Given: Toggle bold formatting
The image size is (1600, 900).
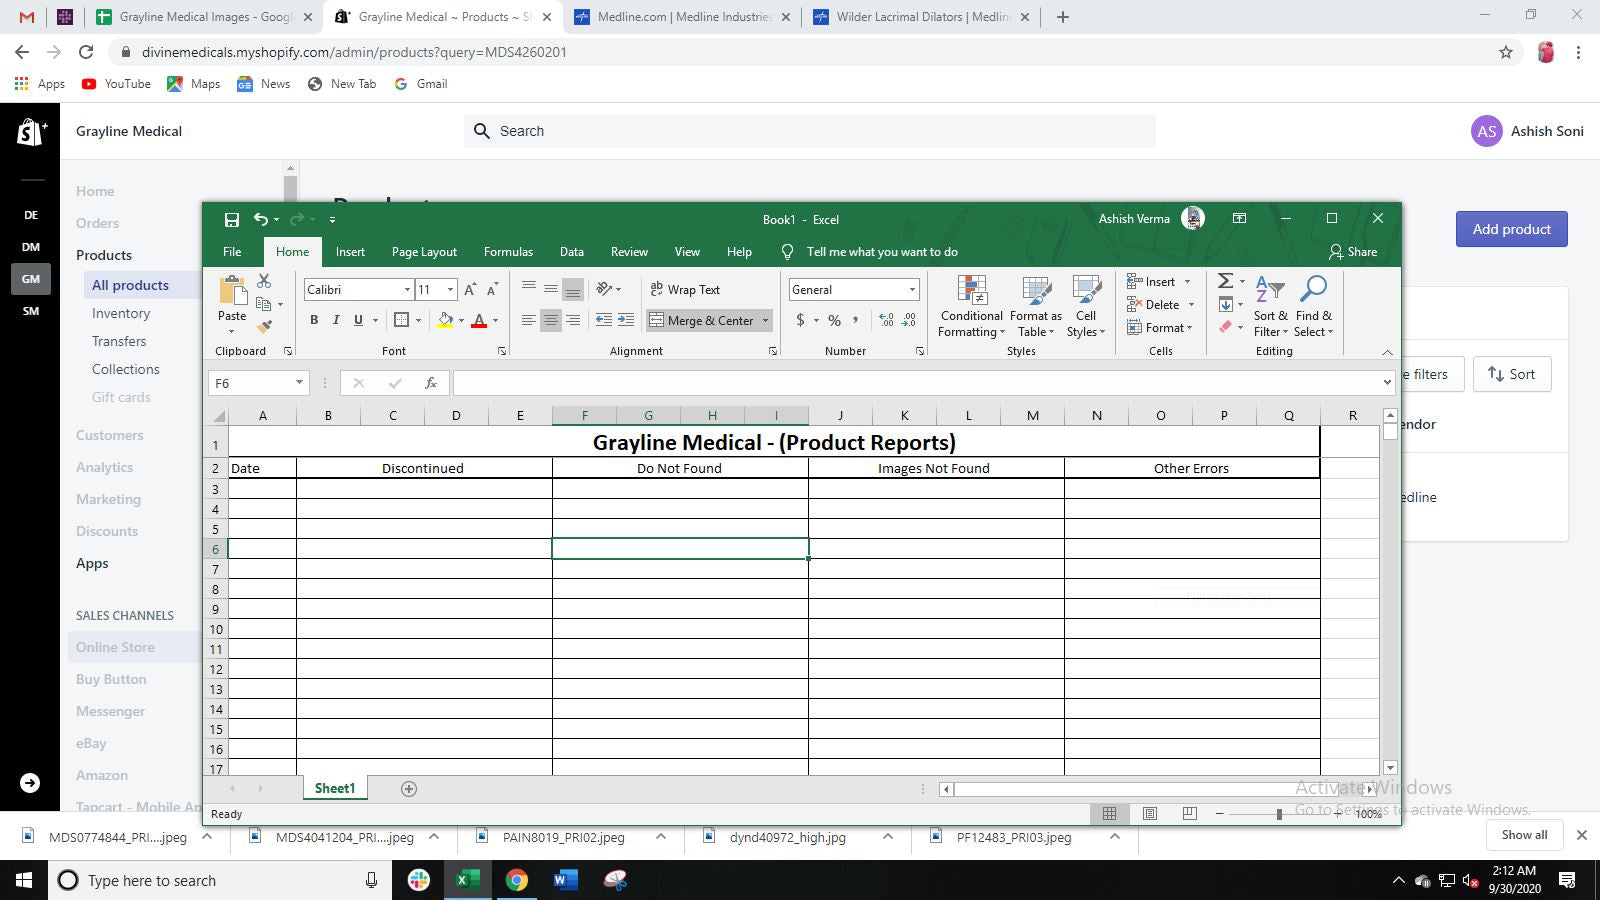Looking at the screenshot, I should (314, 320).
